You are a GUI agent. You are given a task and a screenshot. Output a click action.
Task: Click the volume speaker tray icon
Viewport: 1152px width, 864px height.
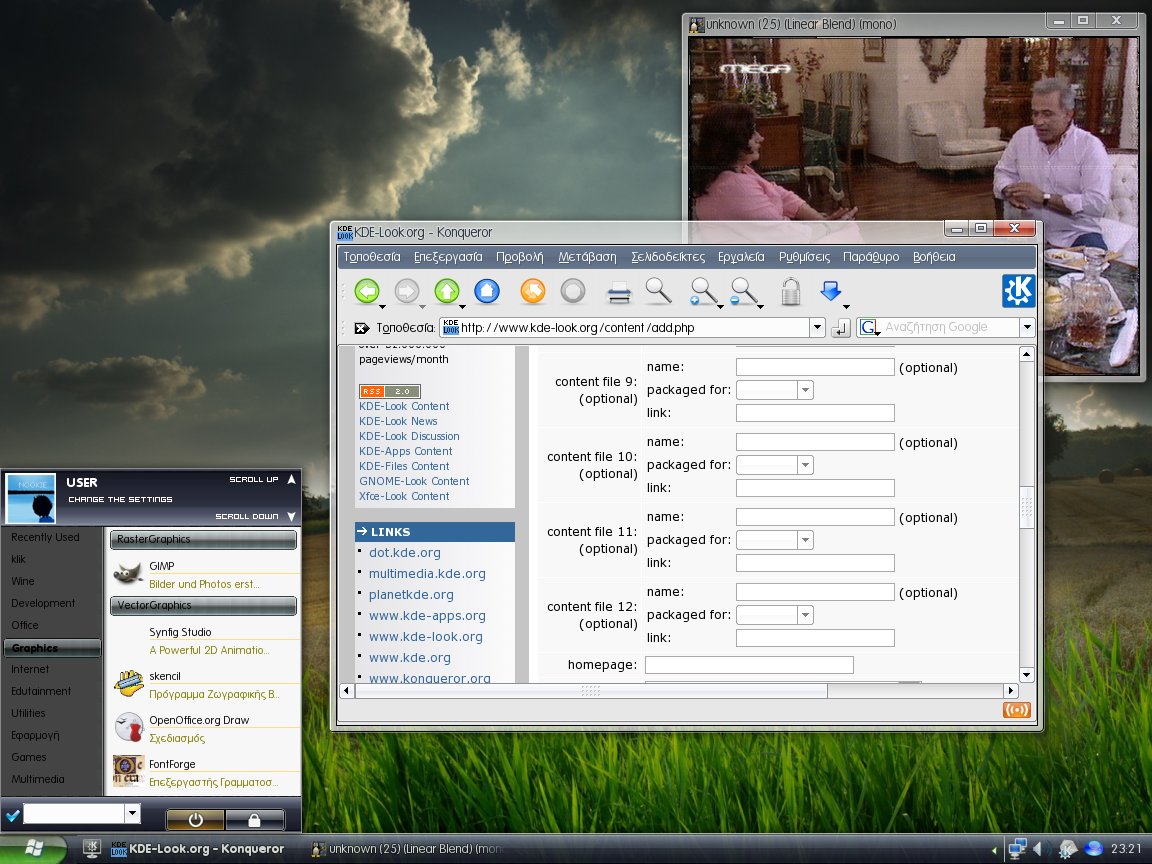point(1038,849)
